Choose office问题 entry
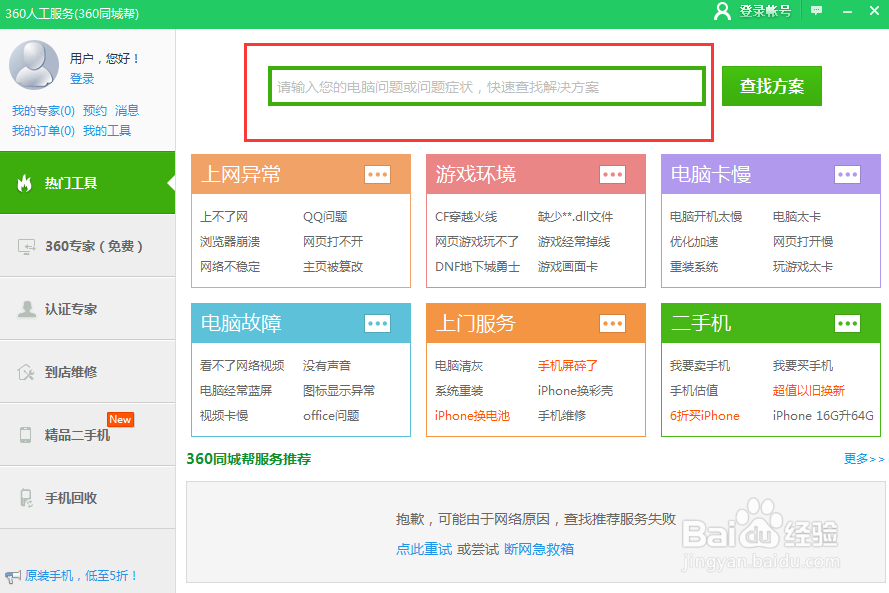The image size is (889, 593). 331,416
